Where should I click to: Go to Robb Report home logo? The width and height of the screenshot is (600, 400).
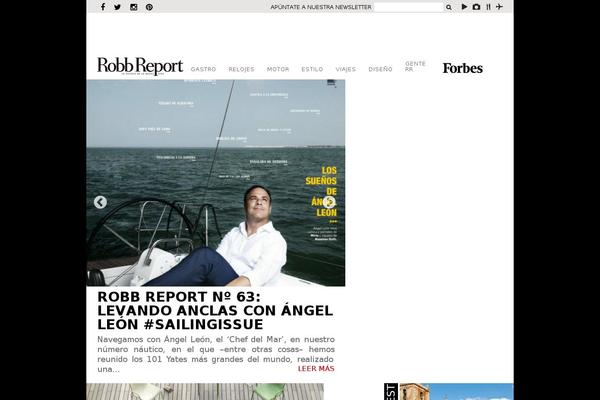pos(140,66)
